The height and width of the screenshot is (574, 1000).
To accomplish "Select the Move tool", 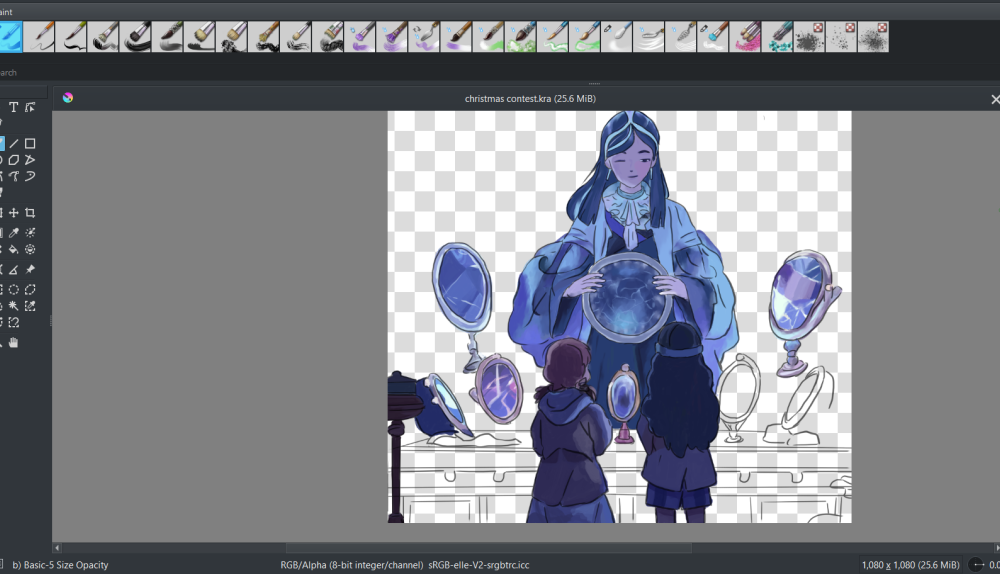I will 13,213.
